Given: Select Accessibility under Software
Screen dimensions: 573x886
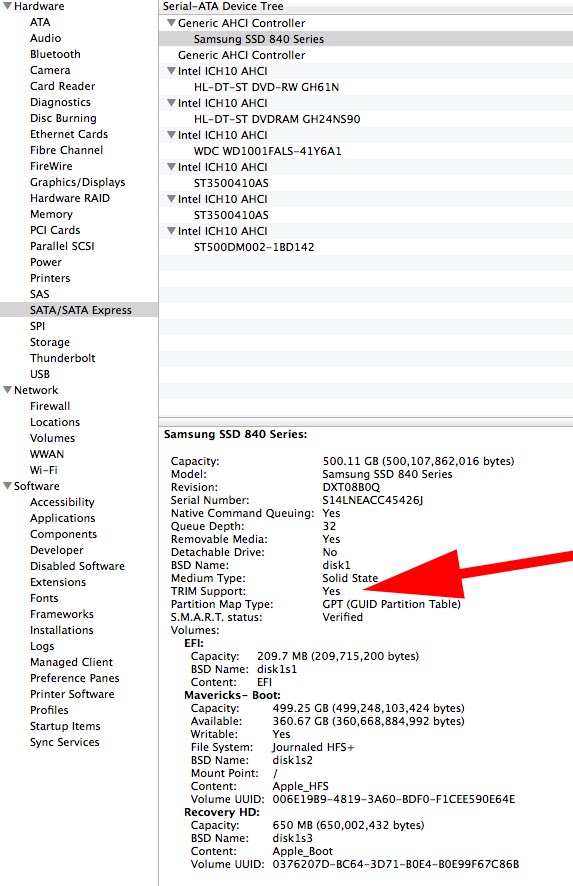Looking at the screenshot, I should point(62,502).
